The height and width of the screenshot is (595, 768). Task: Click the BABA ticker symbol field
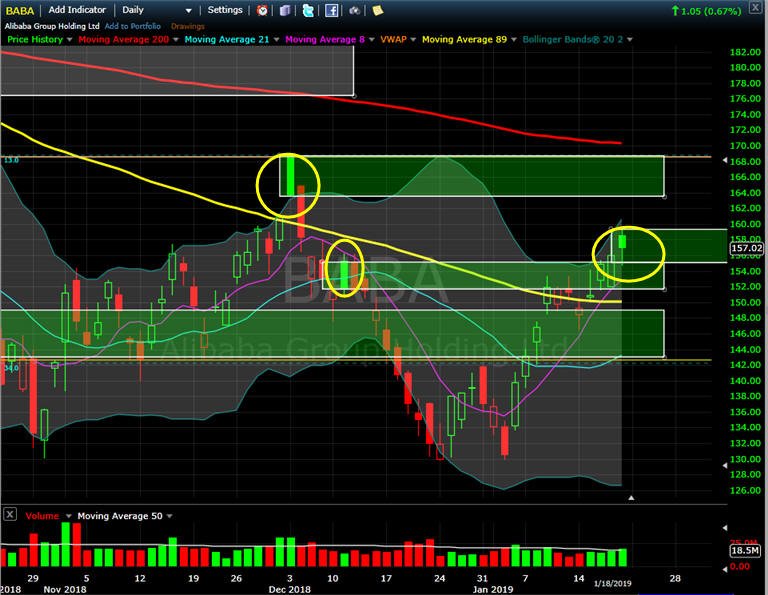coord(20,10)
